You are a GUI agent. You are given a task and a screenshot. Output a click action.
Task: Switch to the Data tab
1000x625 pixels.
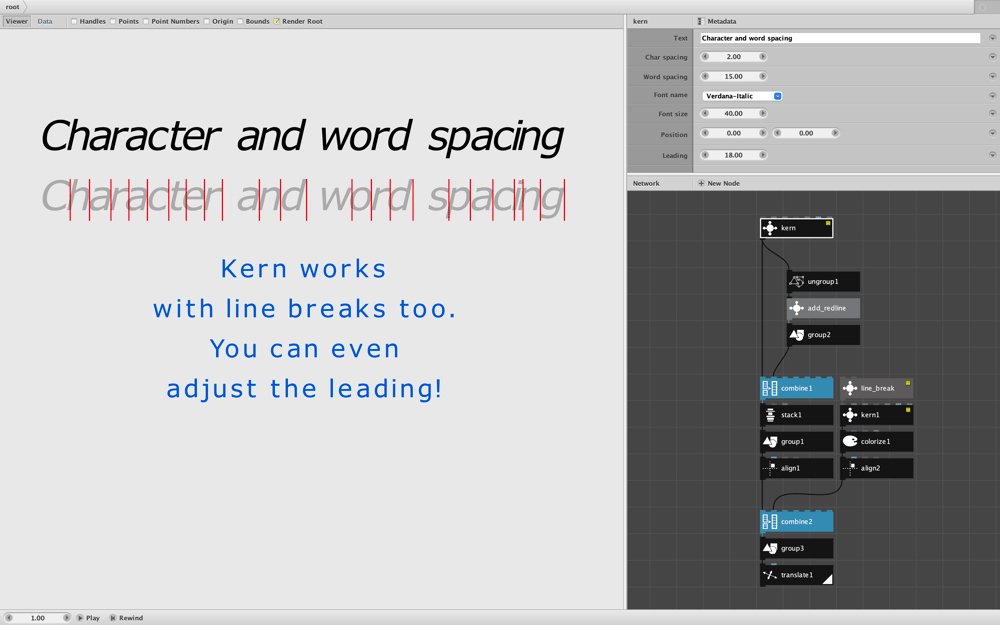pos(45,21)
